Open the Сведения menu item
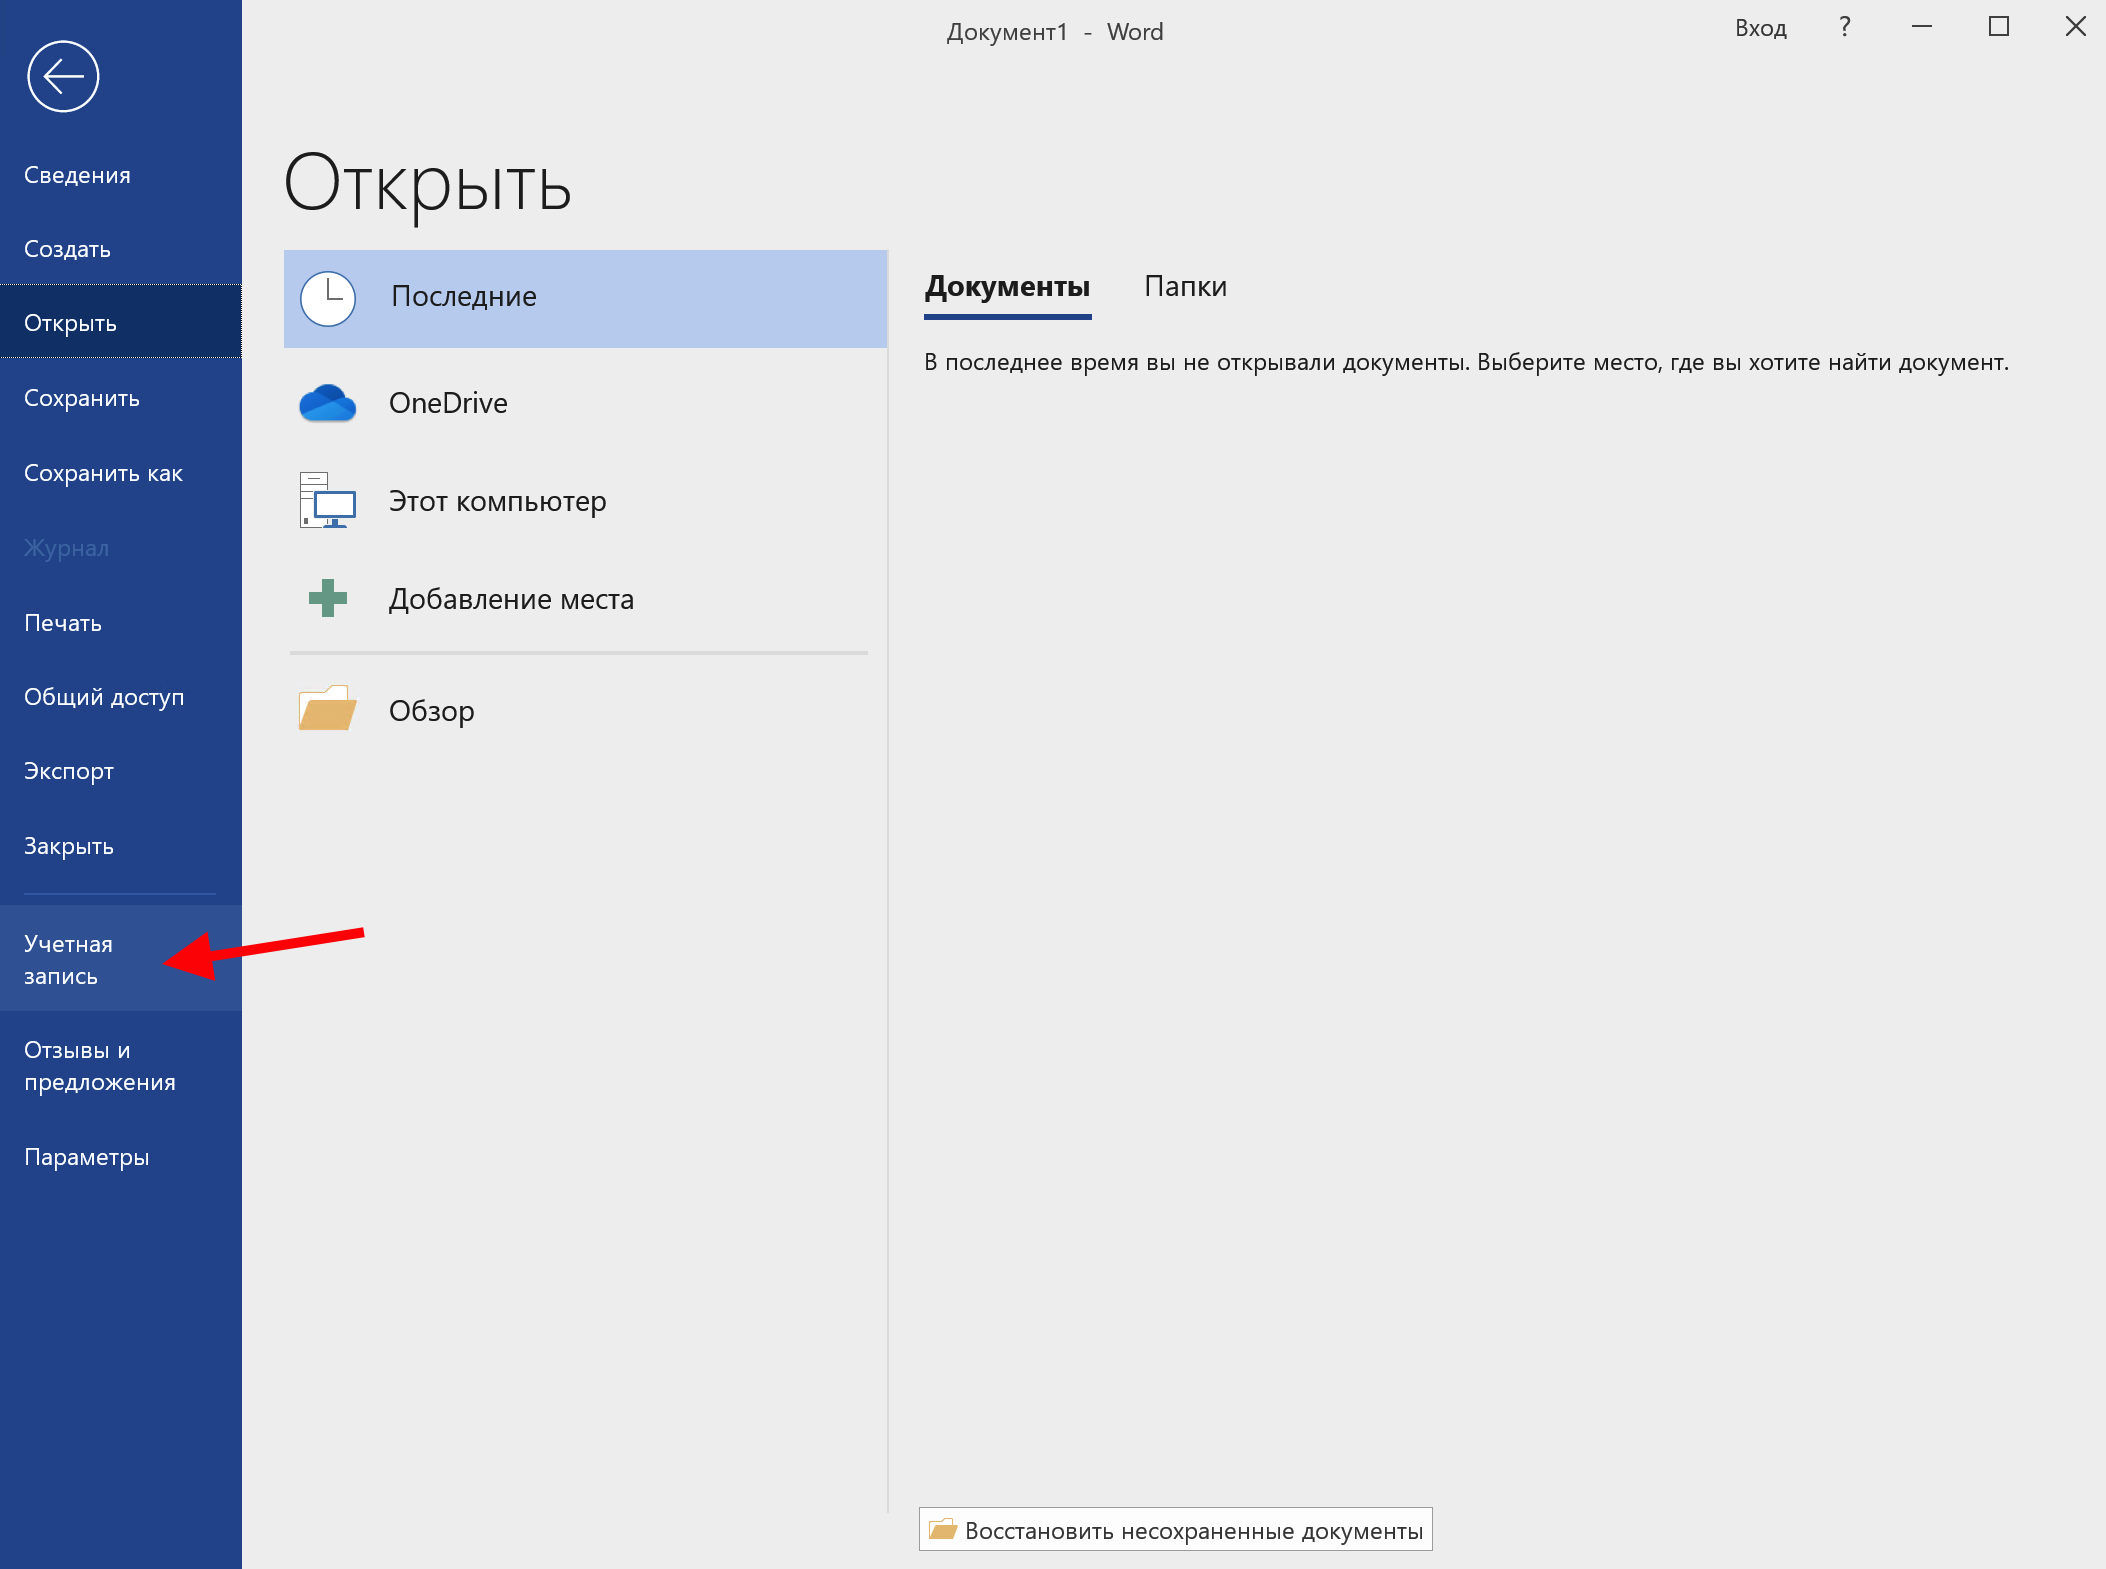2106x1569 pixels. point(121,175)
